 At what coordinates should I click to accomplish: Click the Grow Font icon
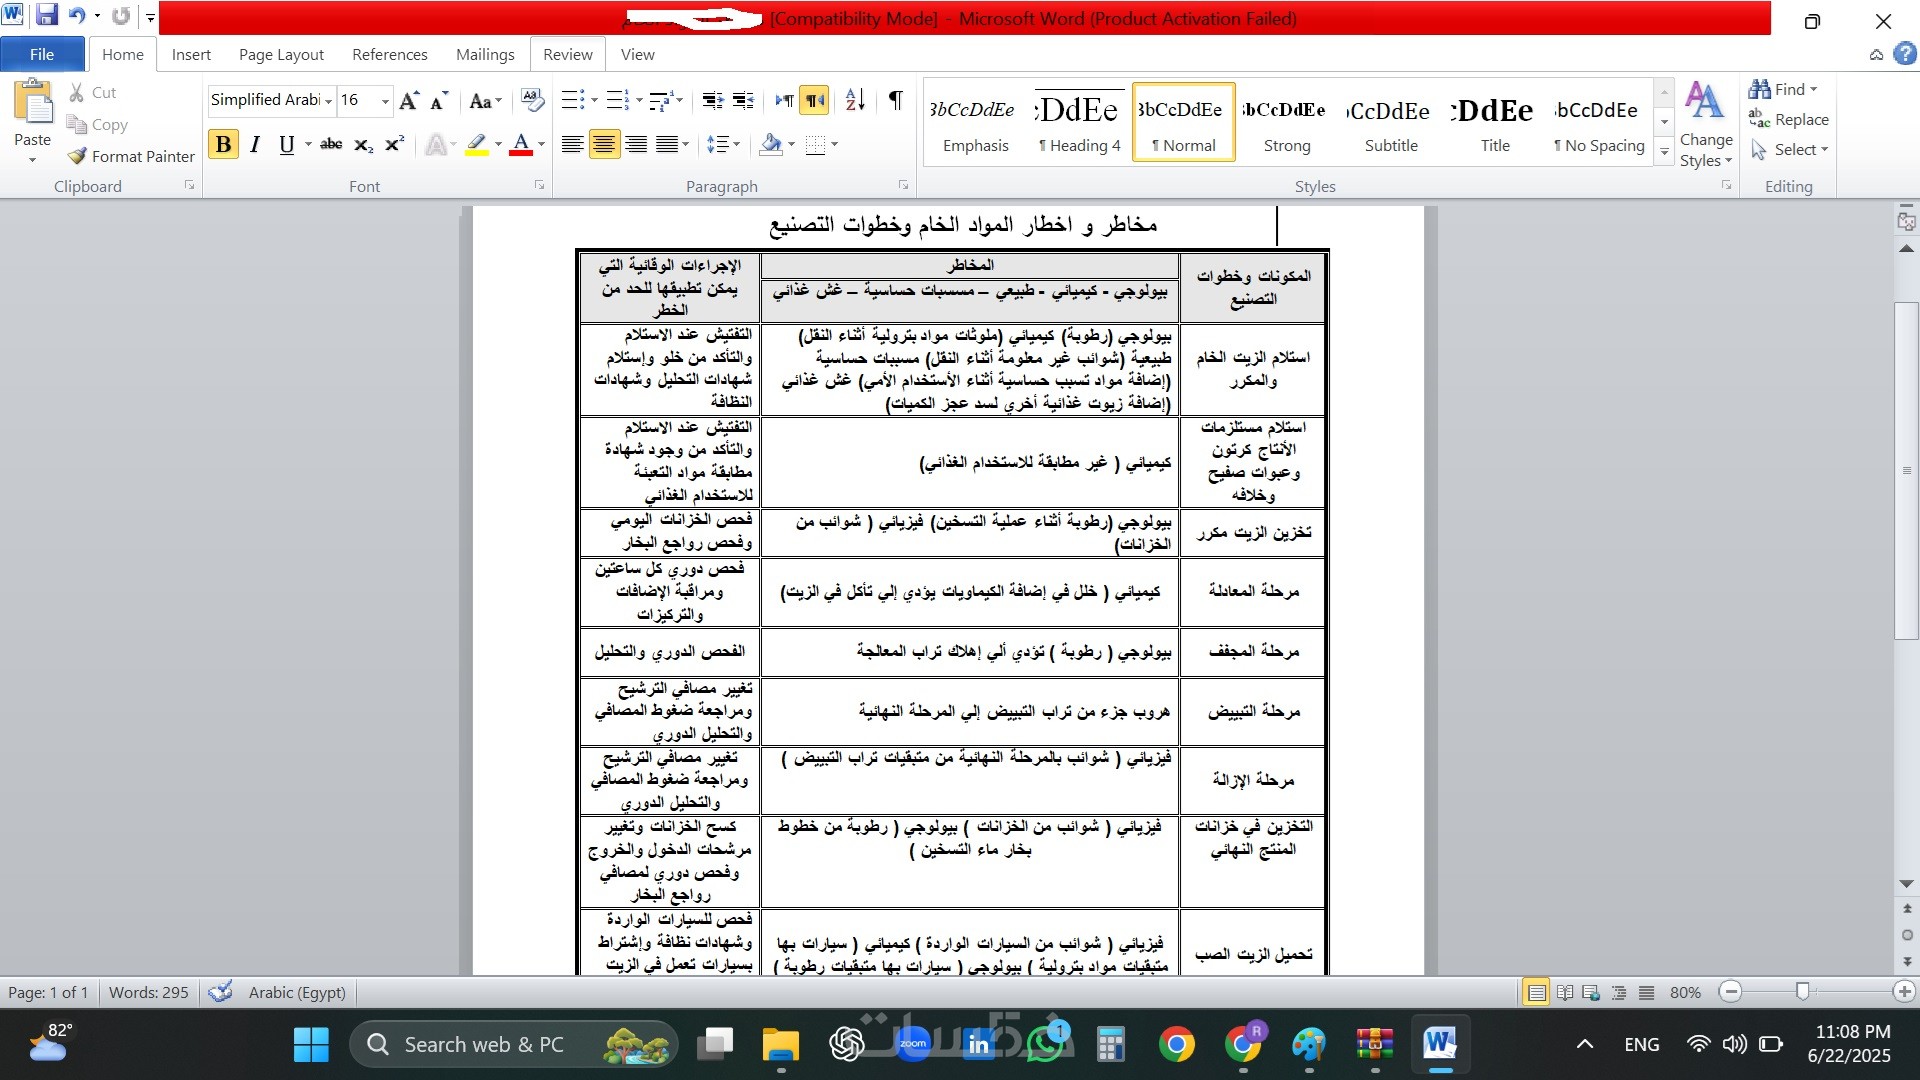point(408,101)
